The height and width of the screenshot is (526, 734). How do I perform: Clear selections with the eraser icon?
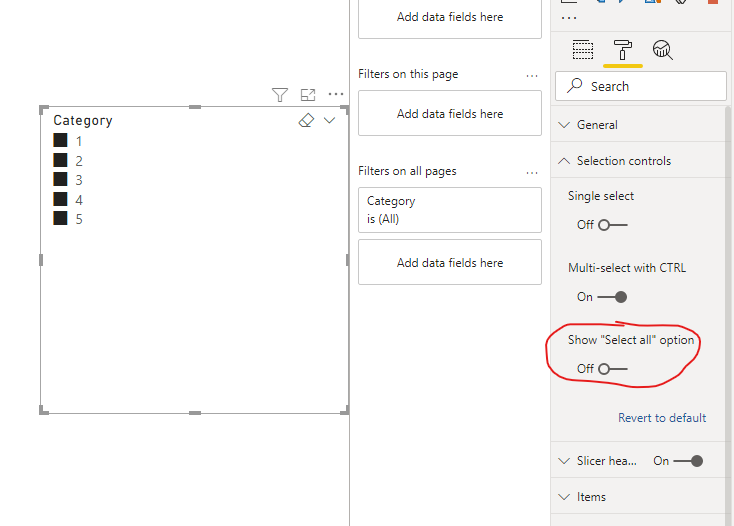coord(306,120)
